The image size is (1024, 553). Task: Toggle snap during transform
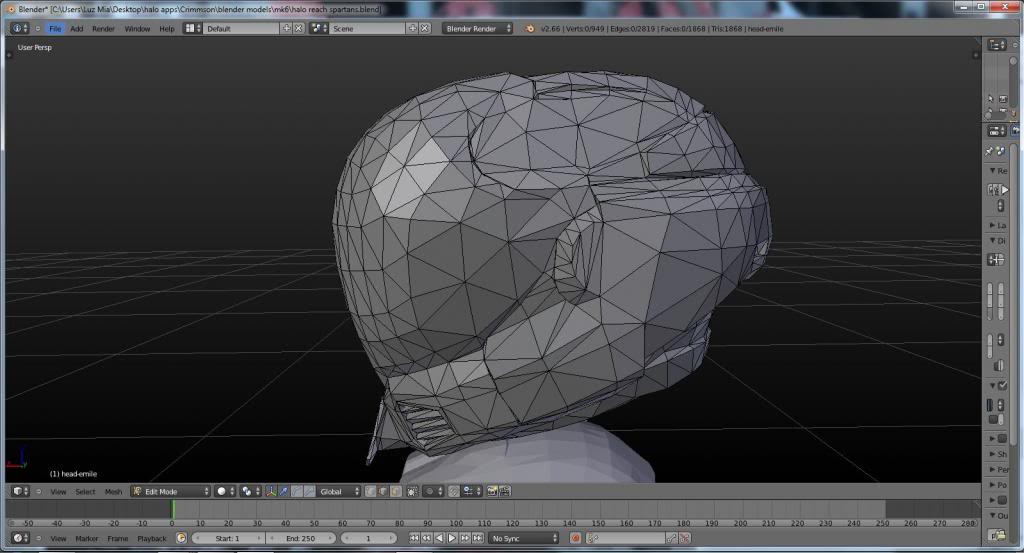click(x=454, y=491)
